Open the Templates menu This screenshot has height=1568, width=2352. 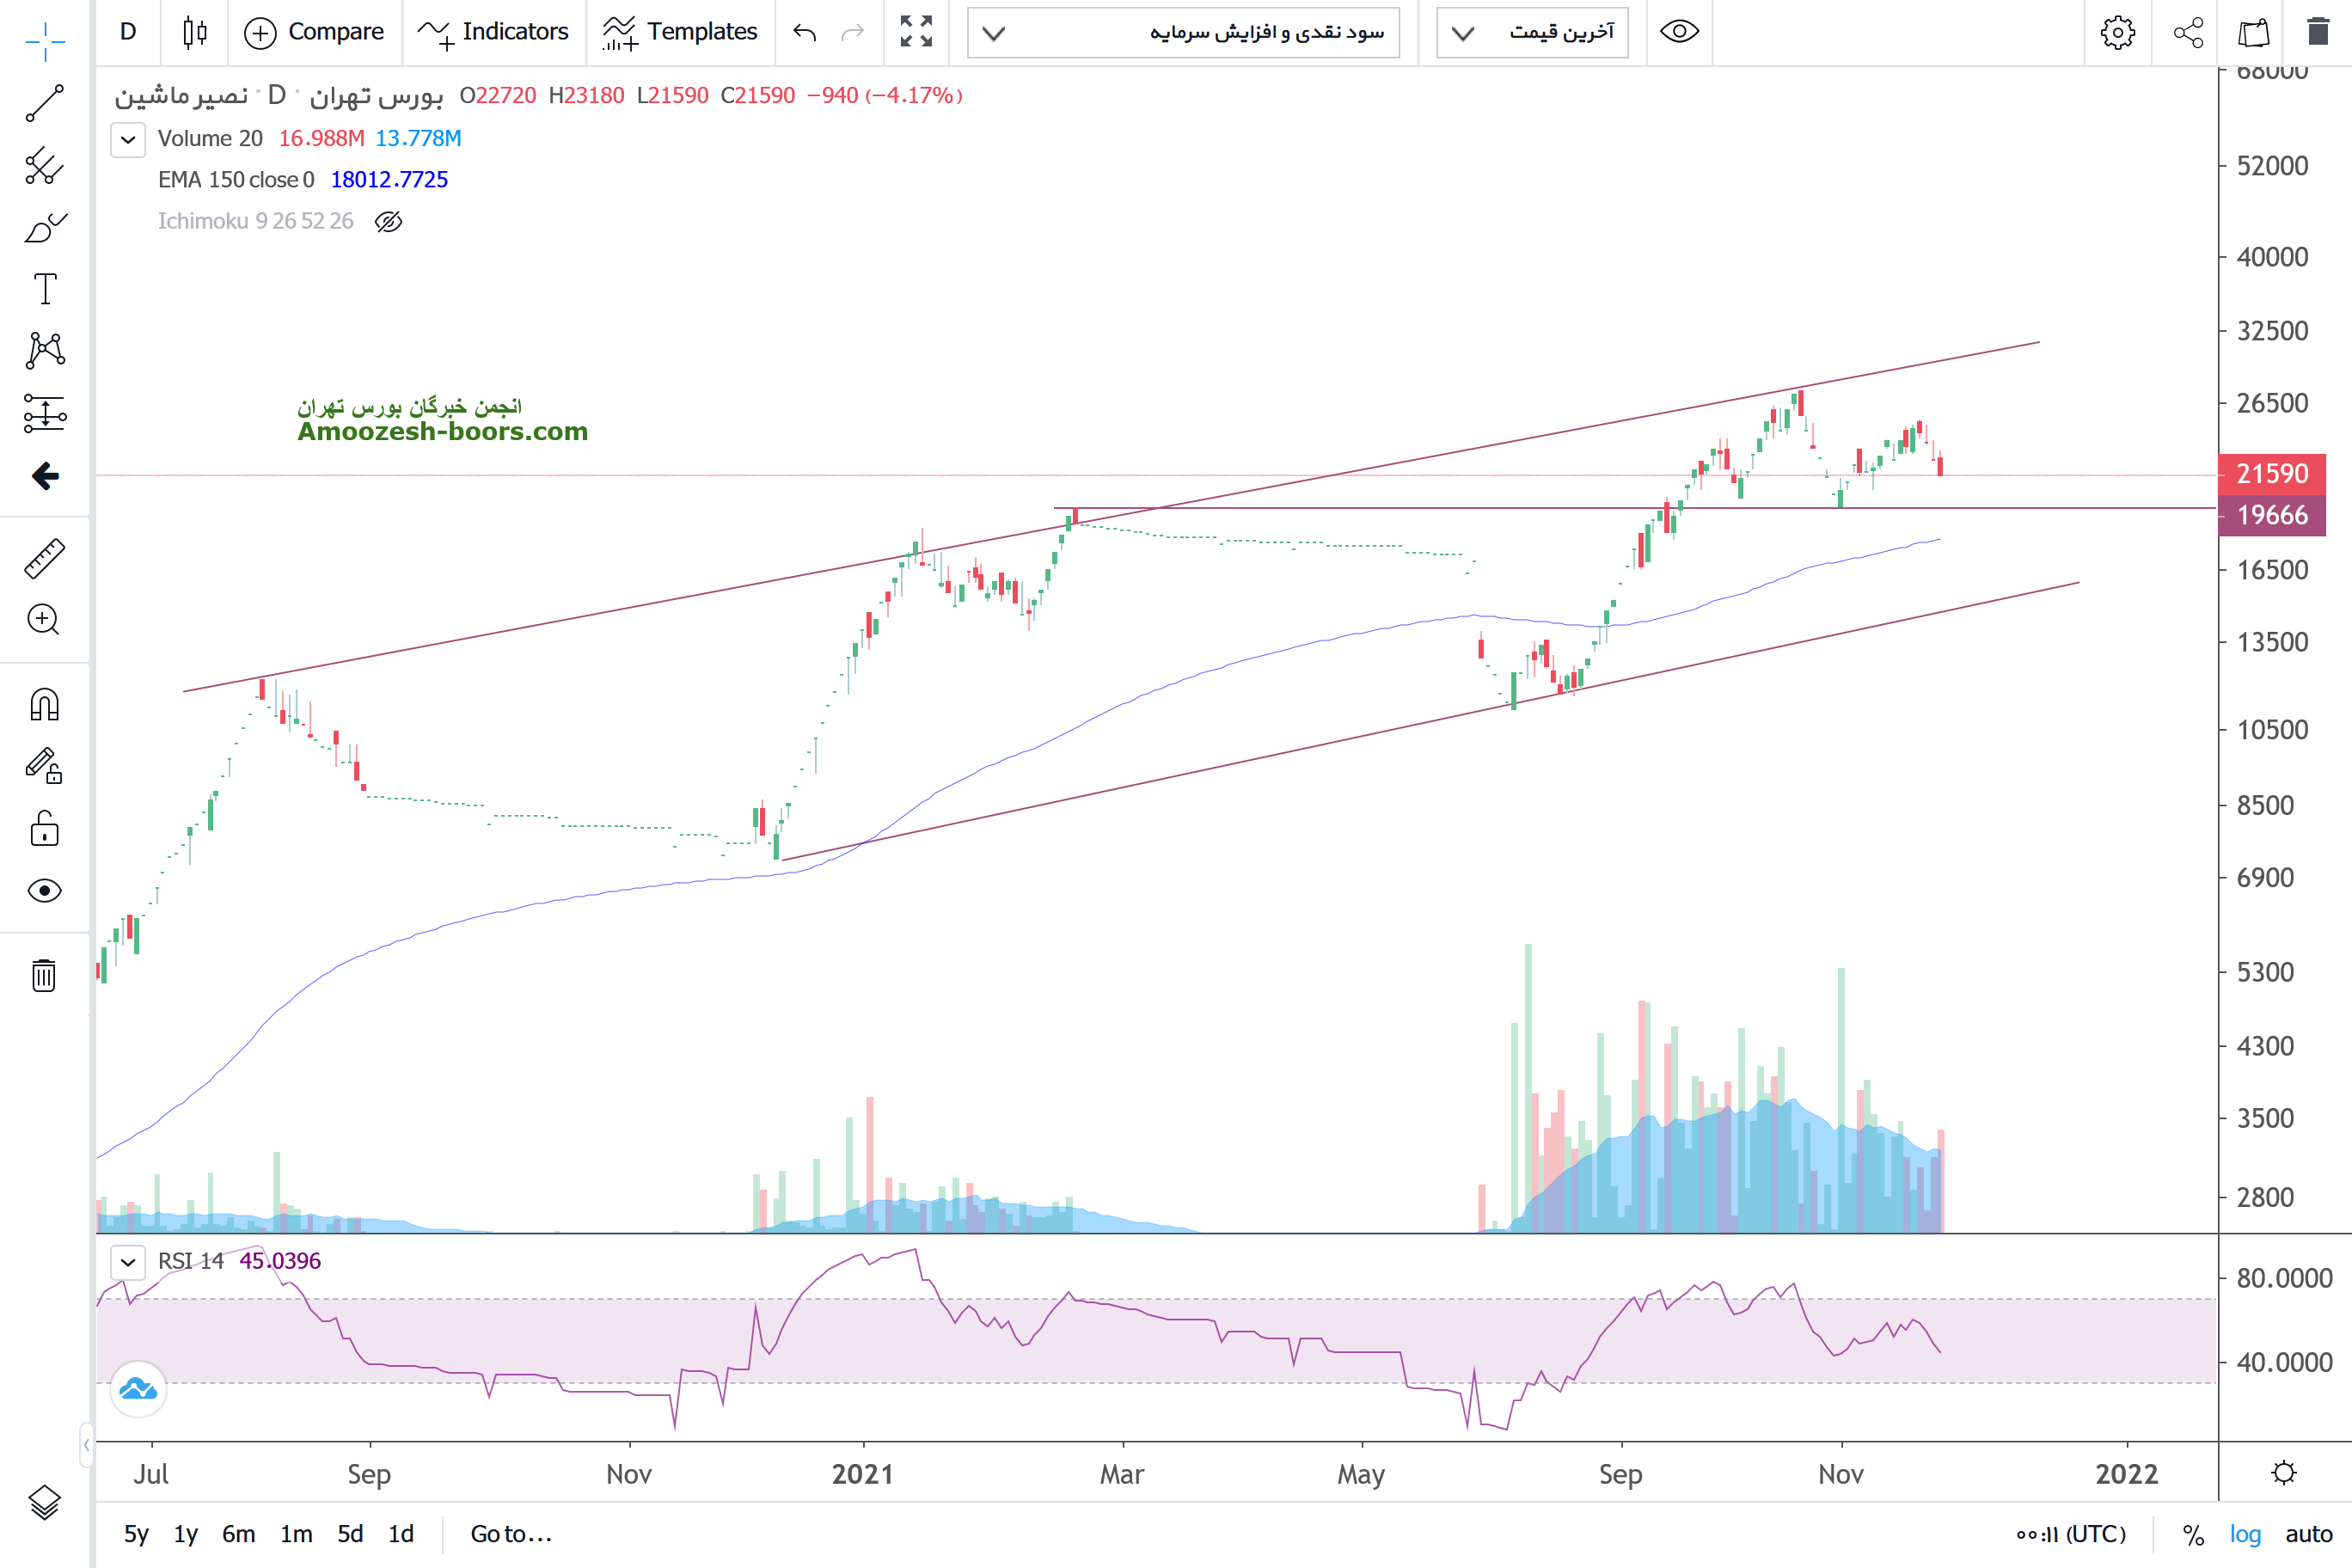click(680, 32)
